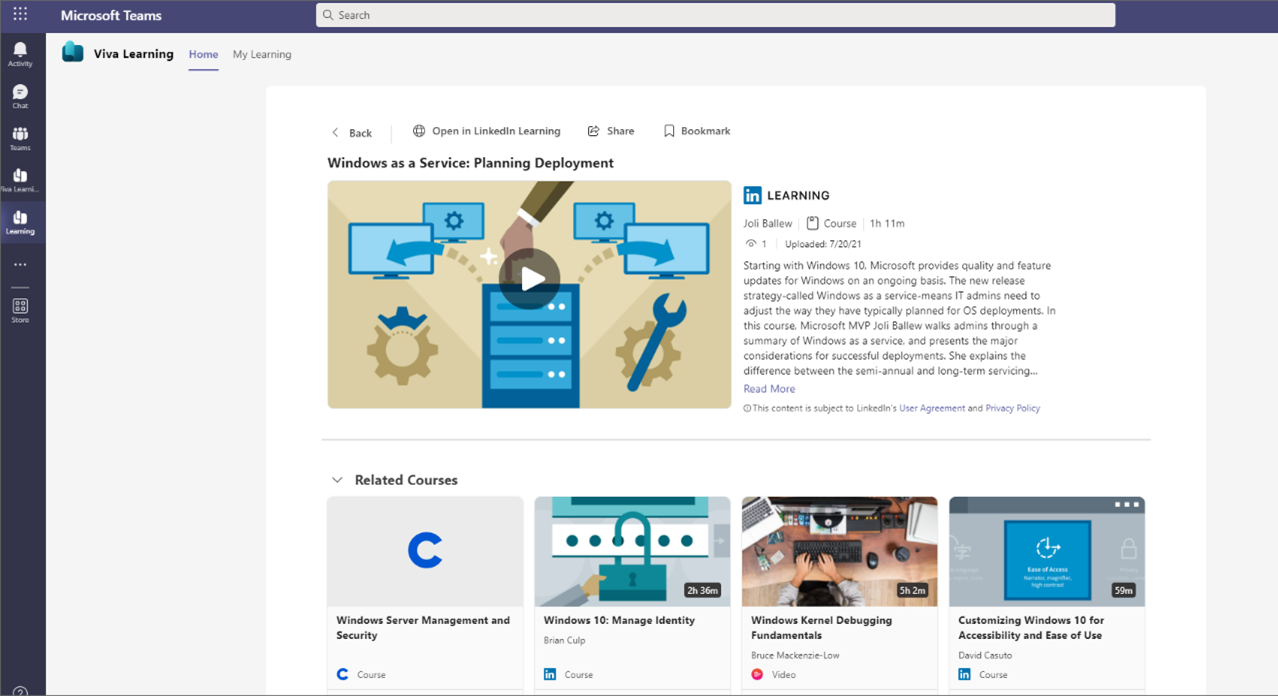The height and width of the screenshot is (696, 1278).
Task: Click the Coursera icon under Windows Server Management
Action: [x=342, y=674]
